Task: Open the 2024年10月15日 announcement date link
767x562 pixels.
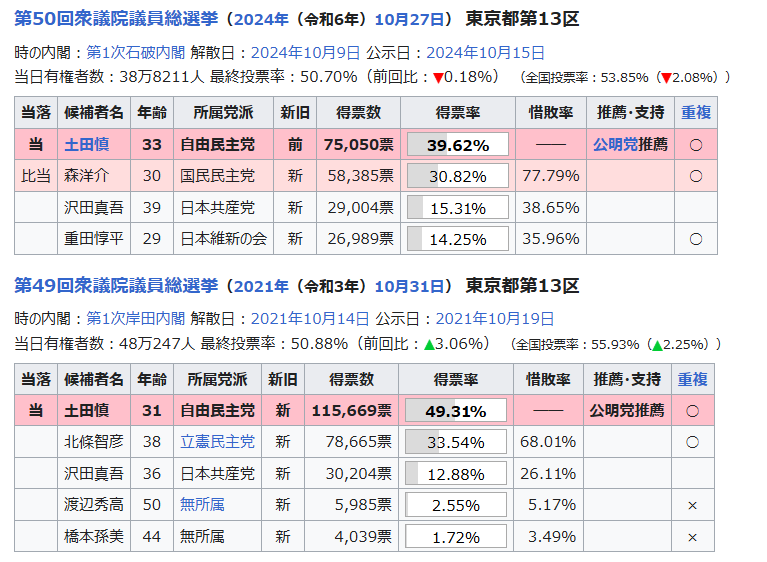Action: coord(485,53)
